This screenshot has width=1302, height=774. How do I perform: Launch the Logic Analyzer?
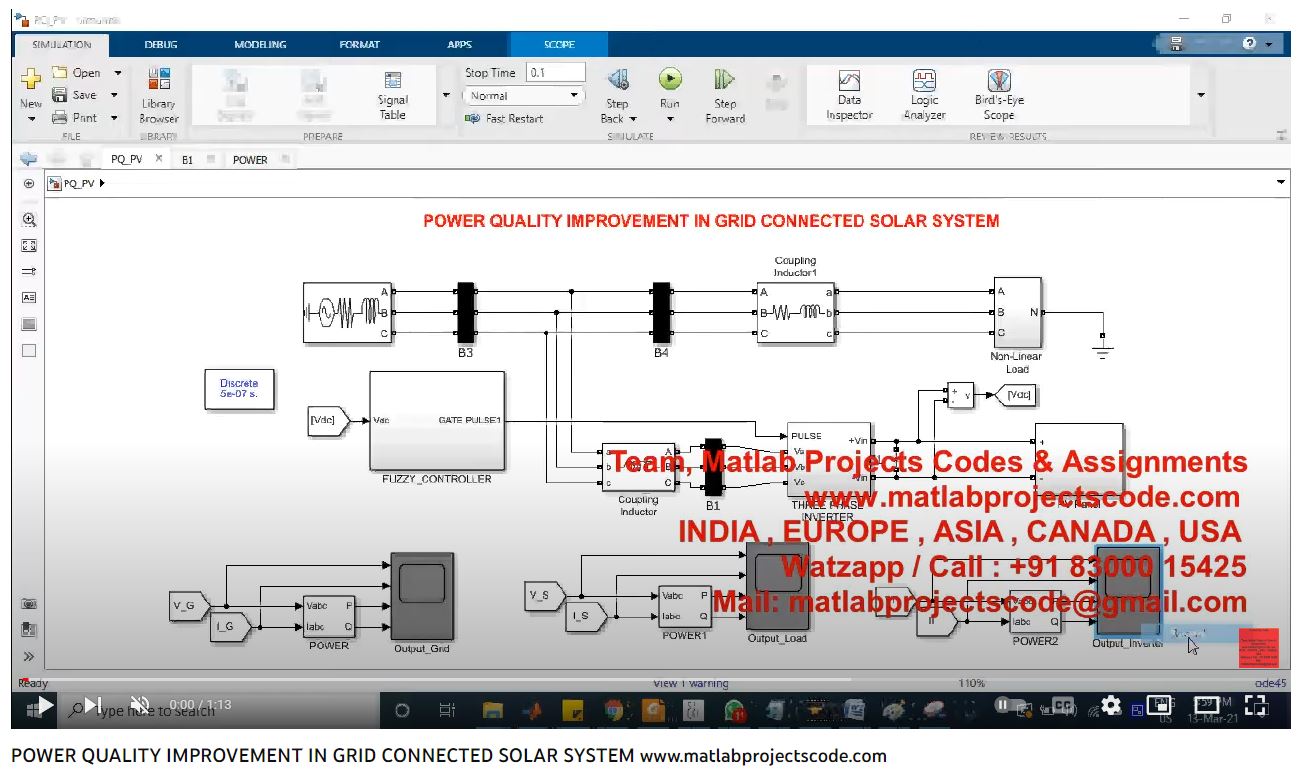click(x=924, y=95)
